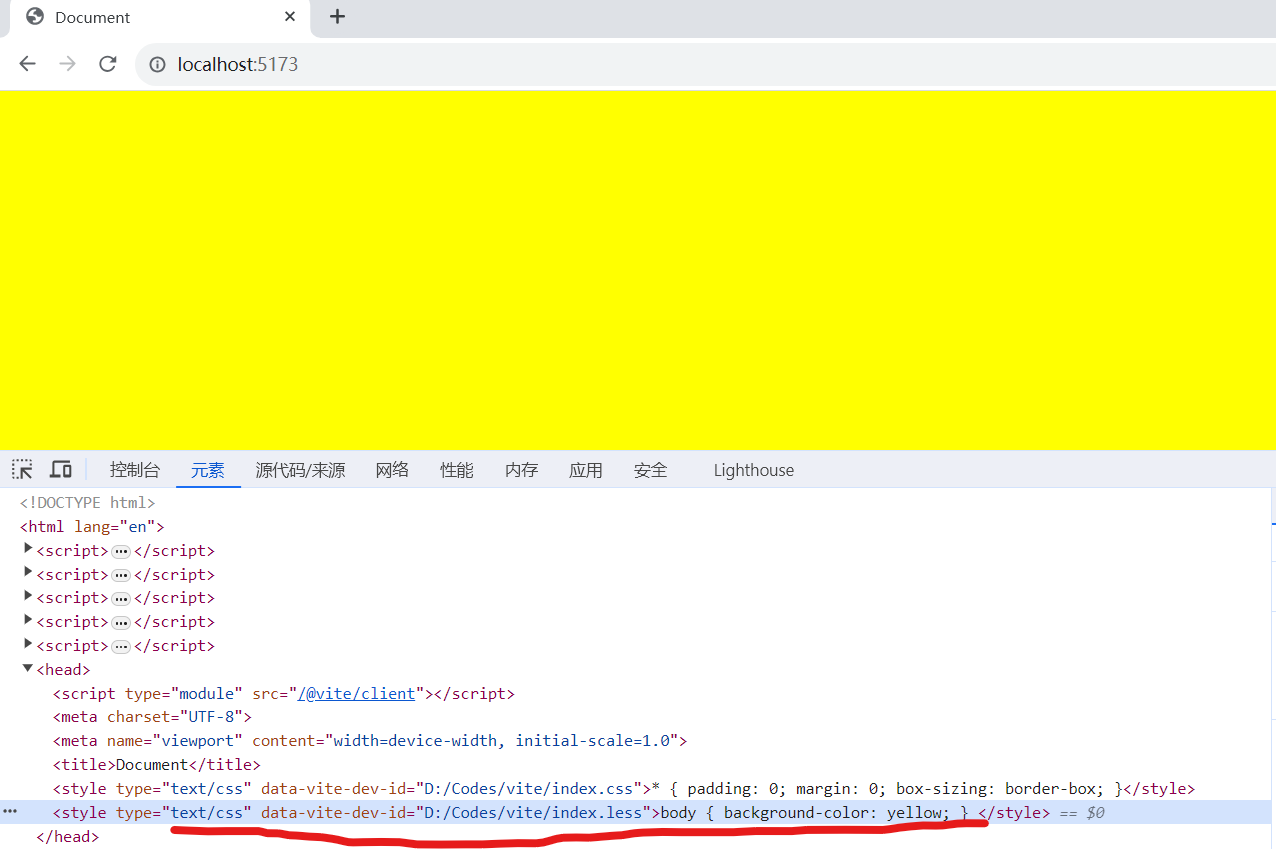Open the 性能 tab

point(457,470)
